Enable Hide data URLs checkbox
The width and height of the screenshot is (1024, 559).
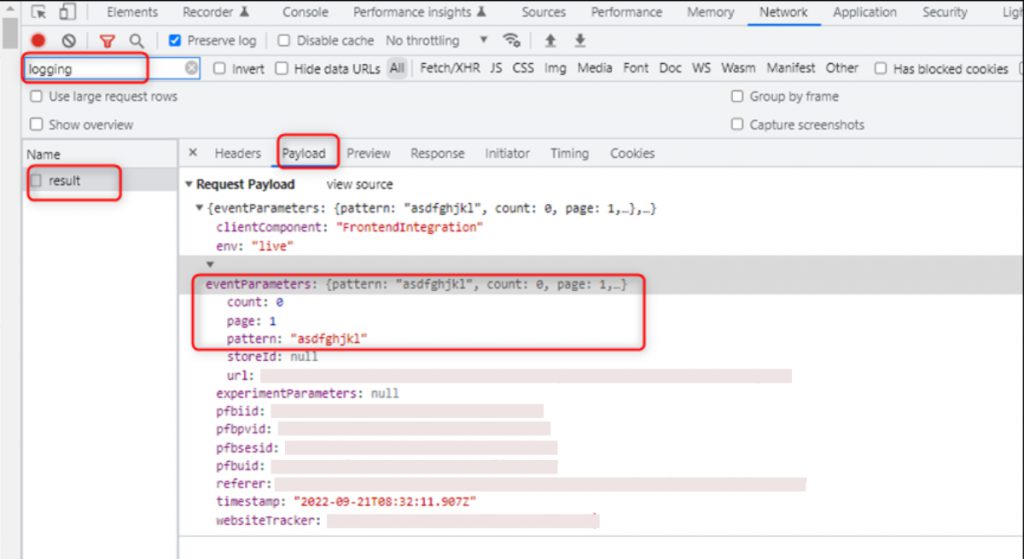point(281,69)
